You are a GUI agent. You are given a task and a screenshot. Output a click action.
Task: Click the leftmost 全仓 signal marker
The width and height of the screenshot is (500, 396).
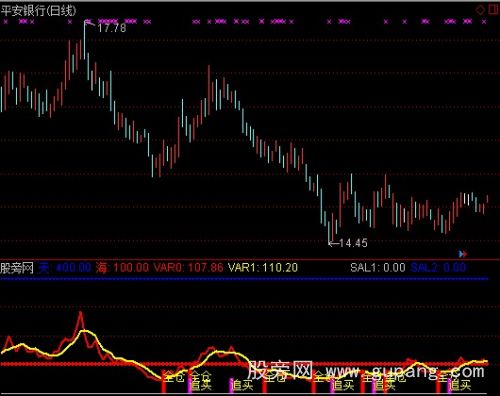click(174, 377)
